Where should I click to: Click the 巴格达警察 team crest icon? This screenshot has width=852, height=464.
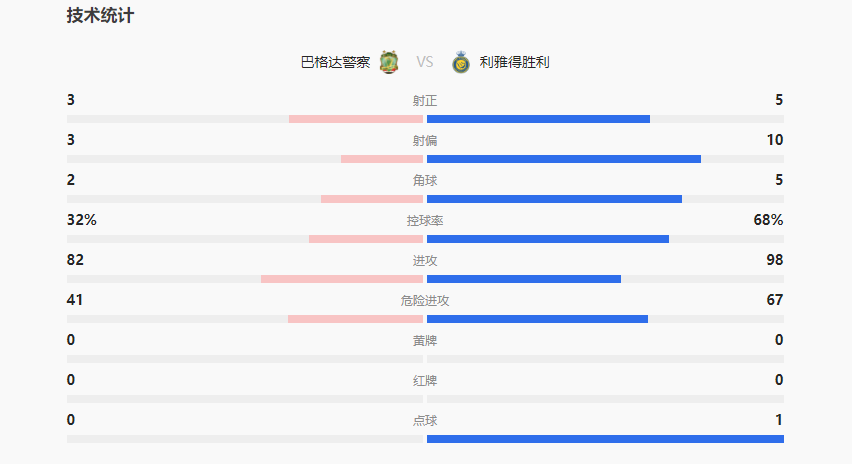tap(389, 62)
